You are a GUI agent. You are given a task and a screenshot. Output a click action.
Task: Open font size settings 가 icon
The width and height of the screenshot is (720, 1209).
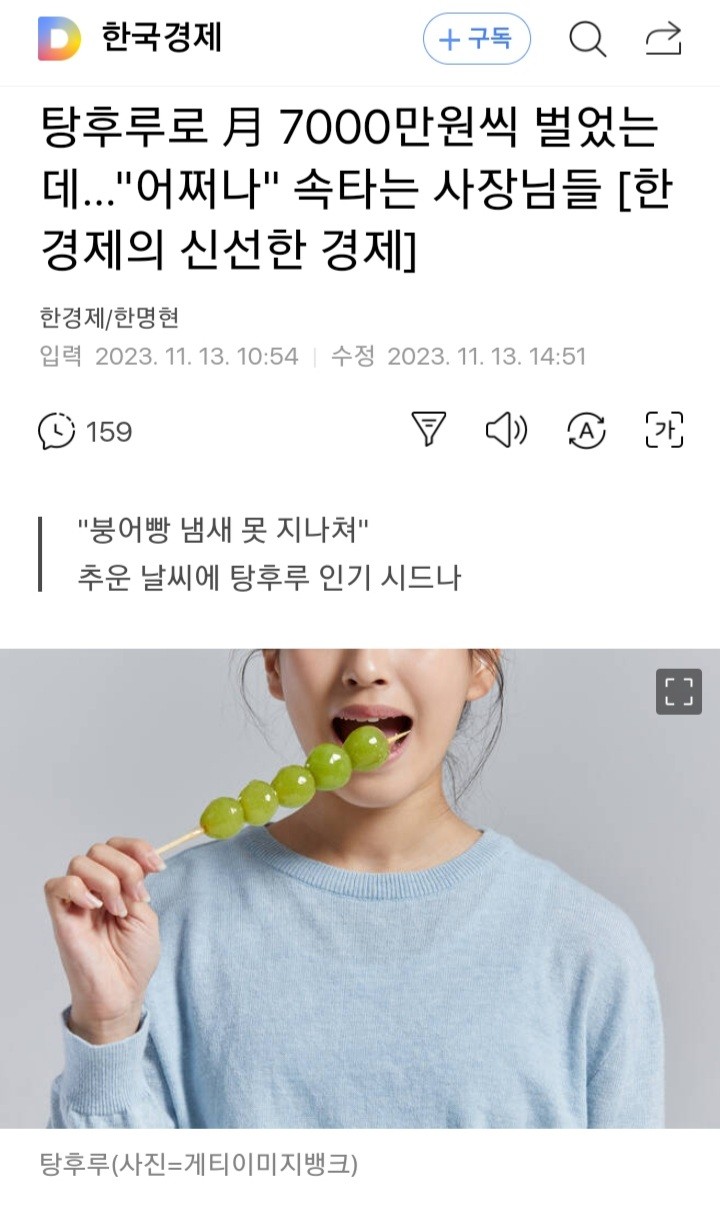click(663, 430)
